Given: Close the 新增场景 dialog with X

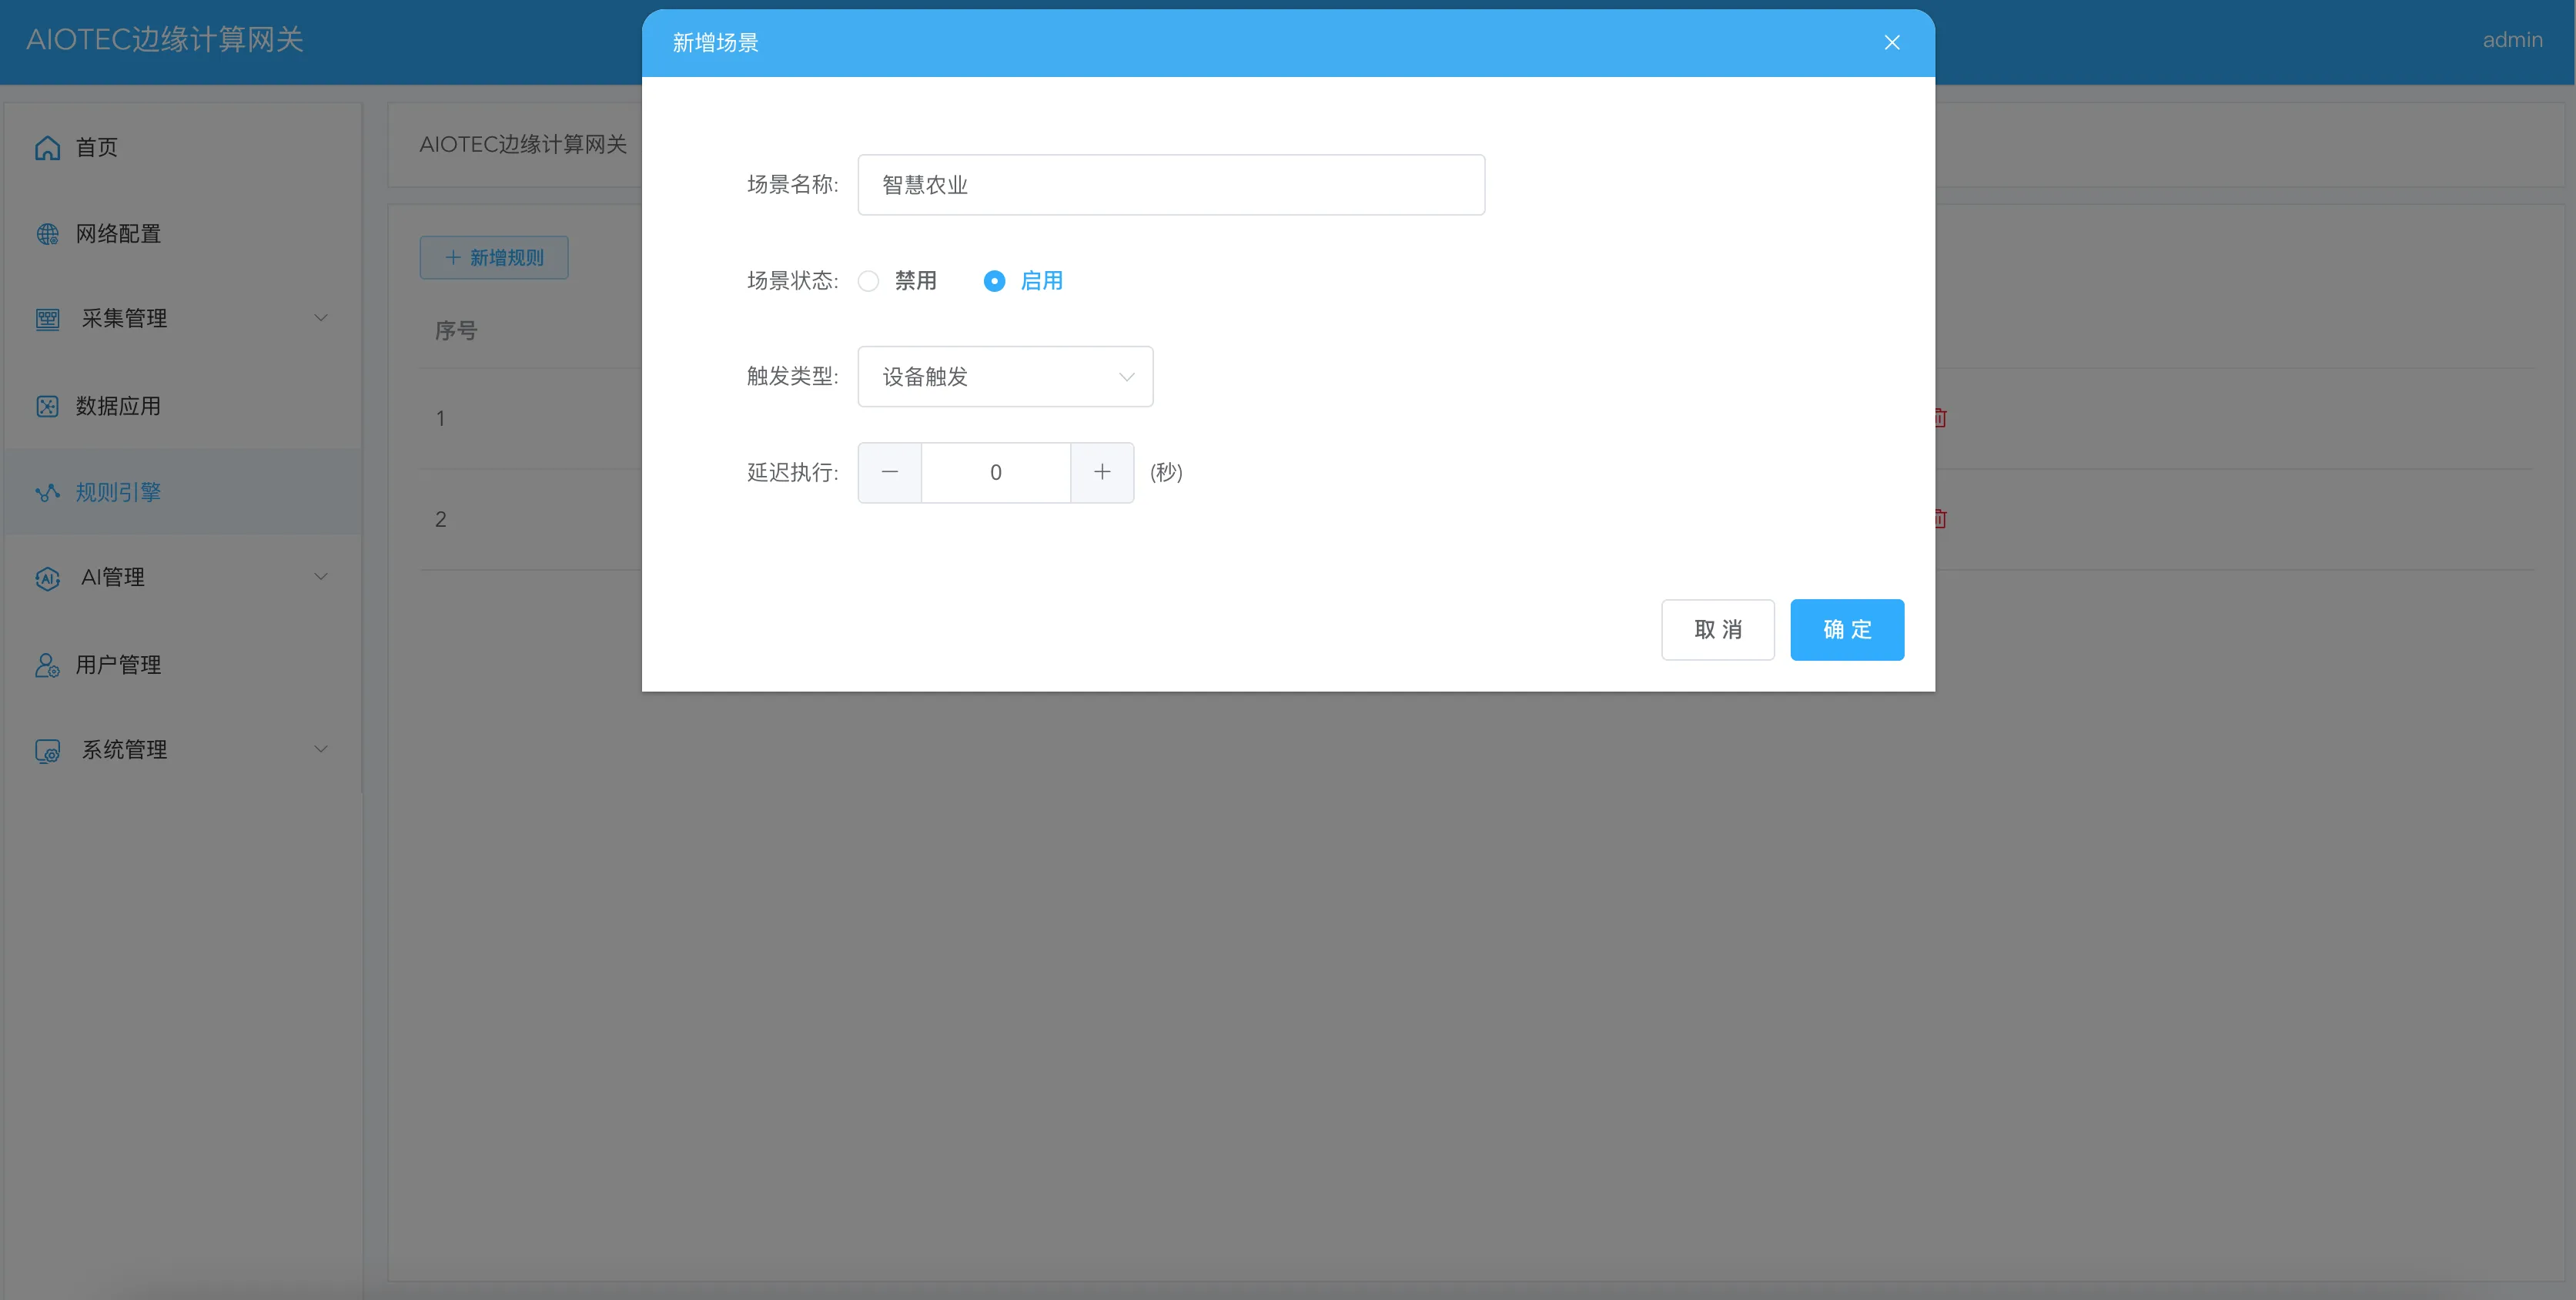Looking at the screenshot, I should point(1891,42).
